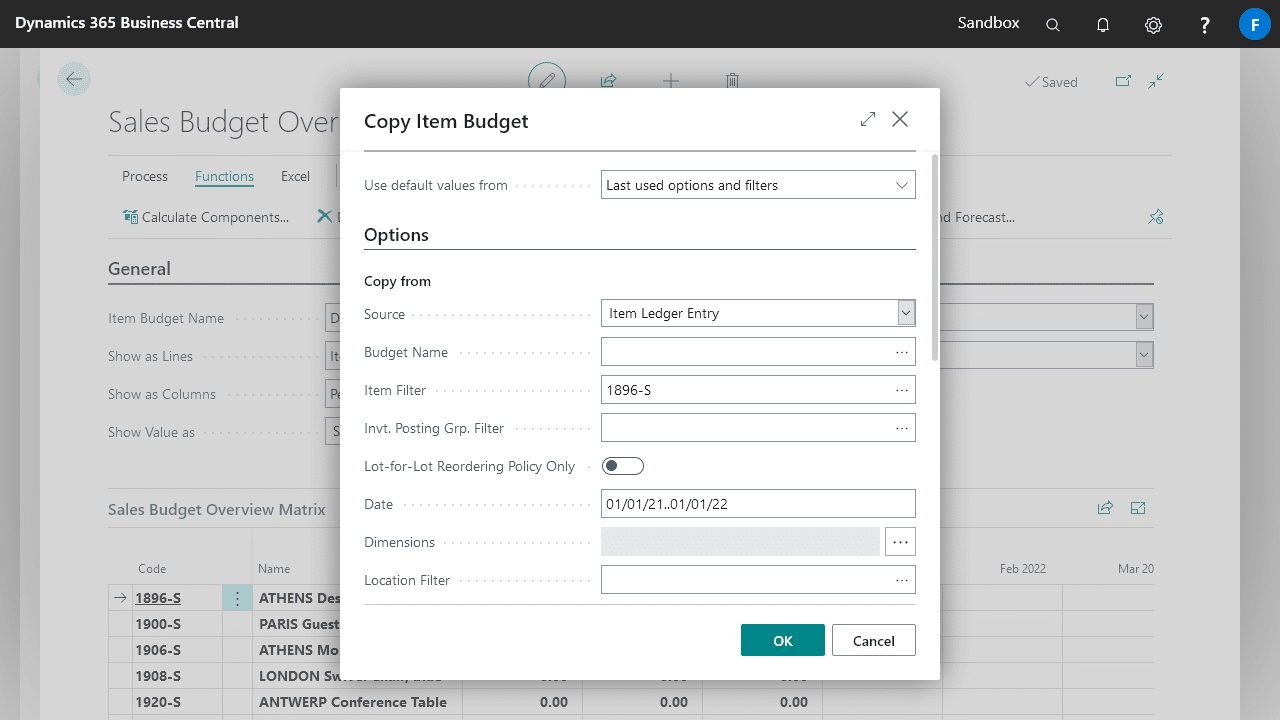The height and width of the screenshot is (720, 1280).
Task: Switch to the Process tab
Action: click(144, 176)
